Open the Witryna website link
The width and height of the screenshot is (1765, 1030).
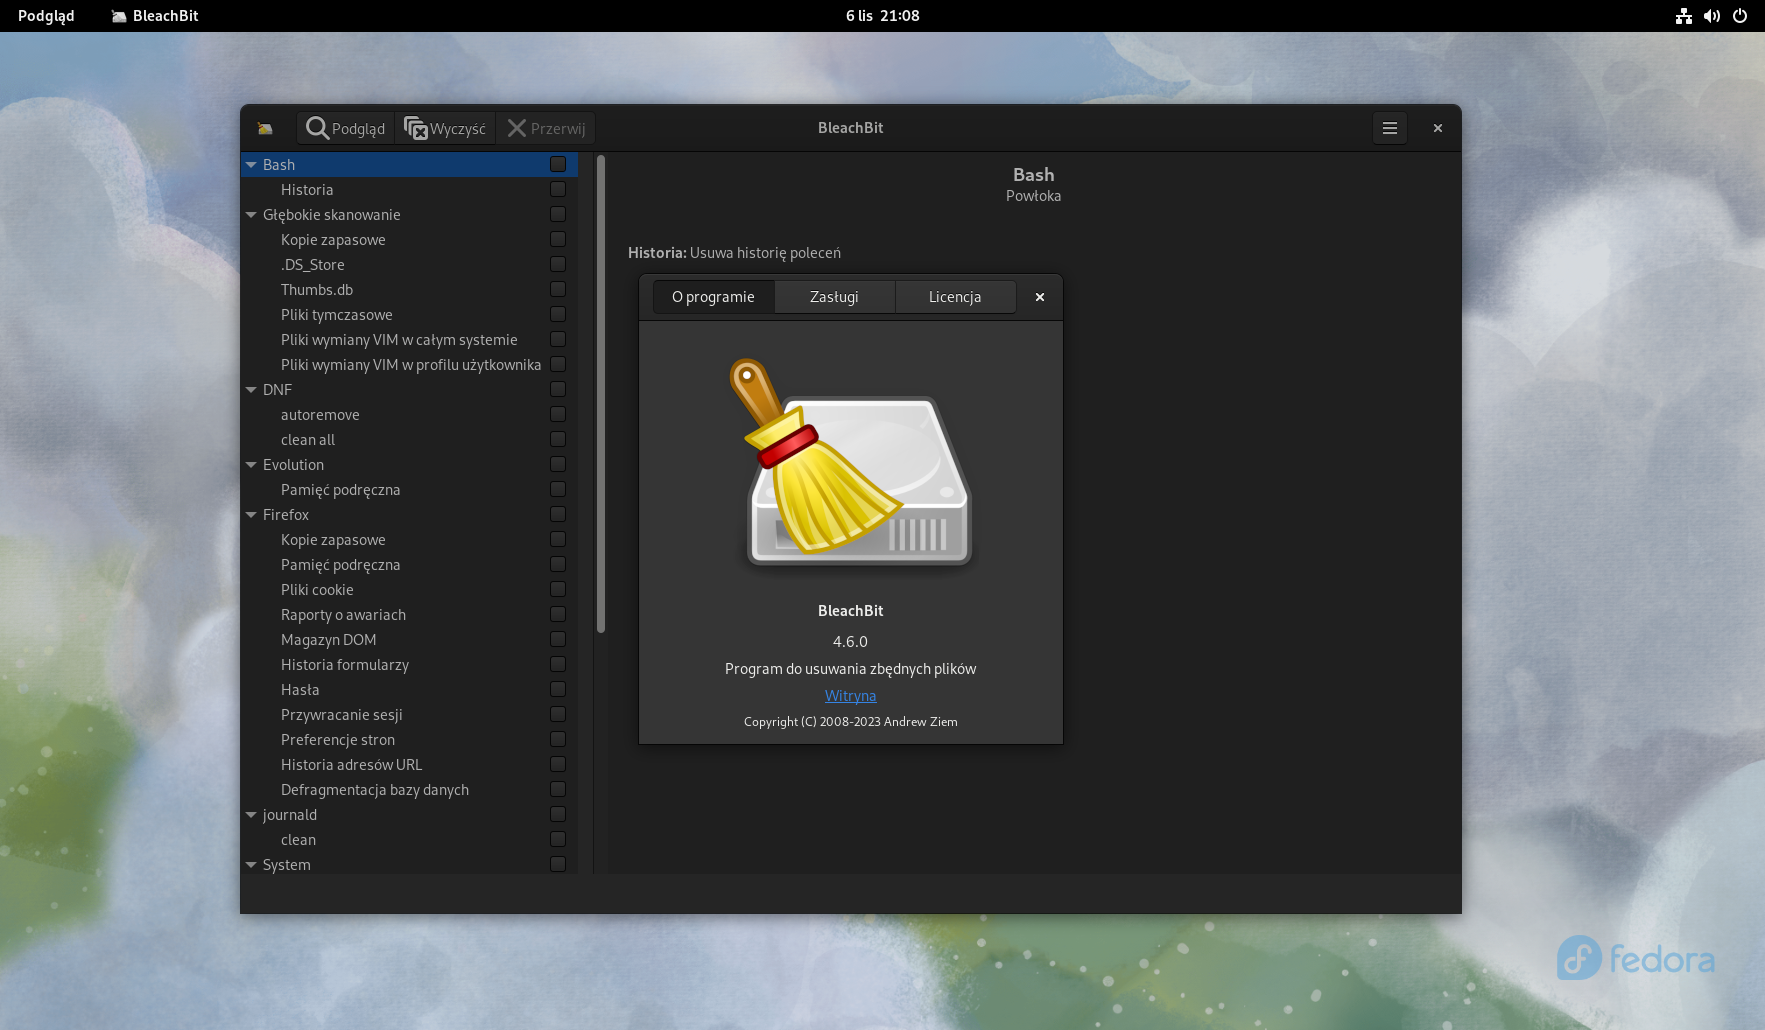coord(850,696)
